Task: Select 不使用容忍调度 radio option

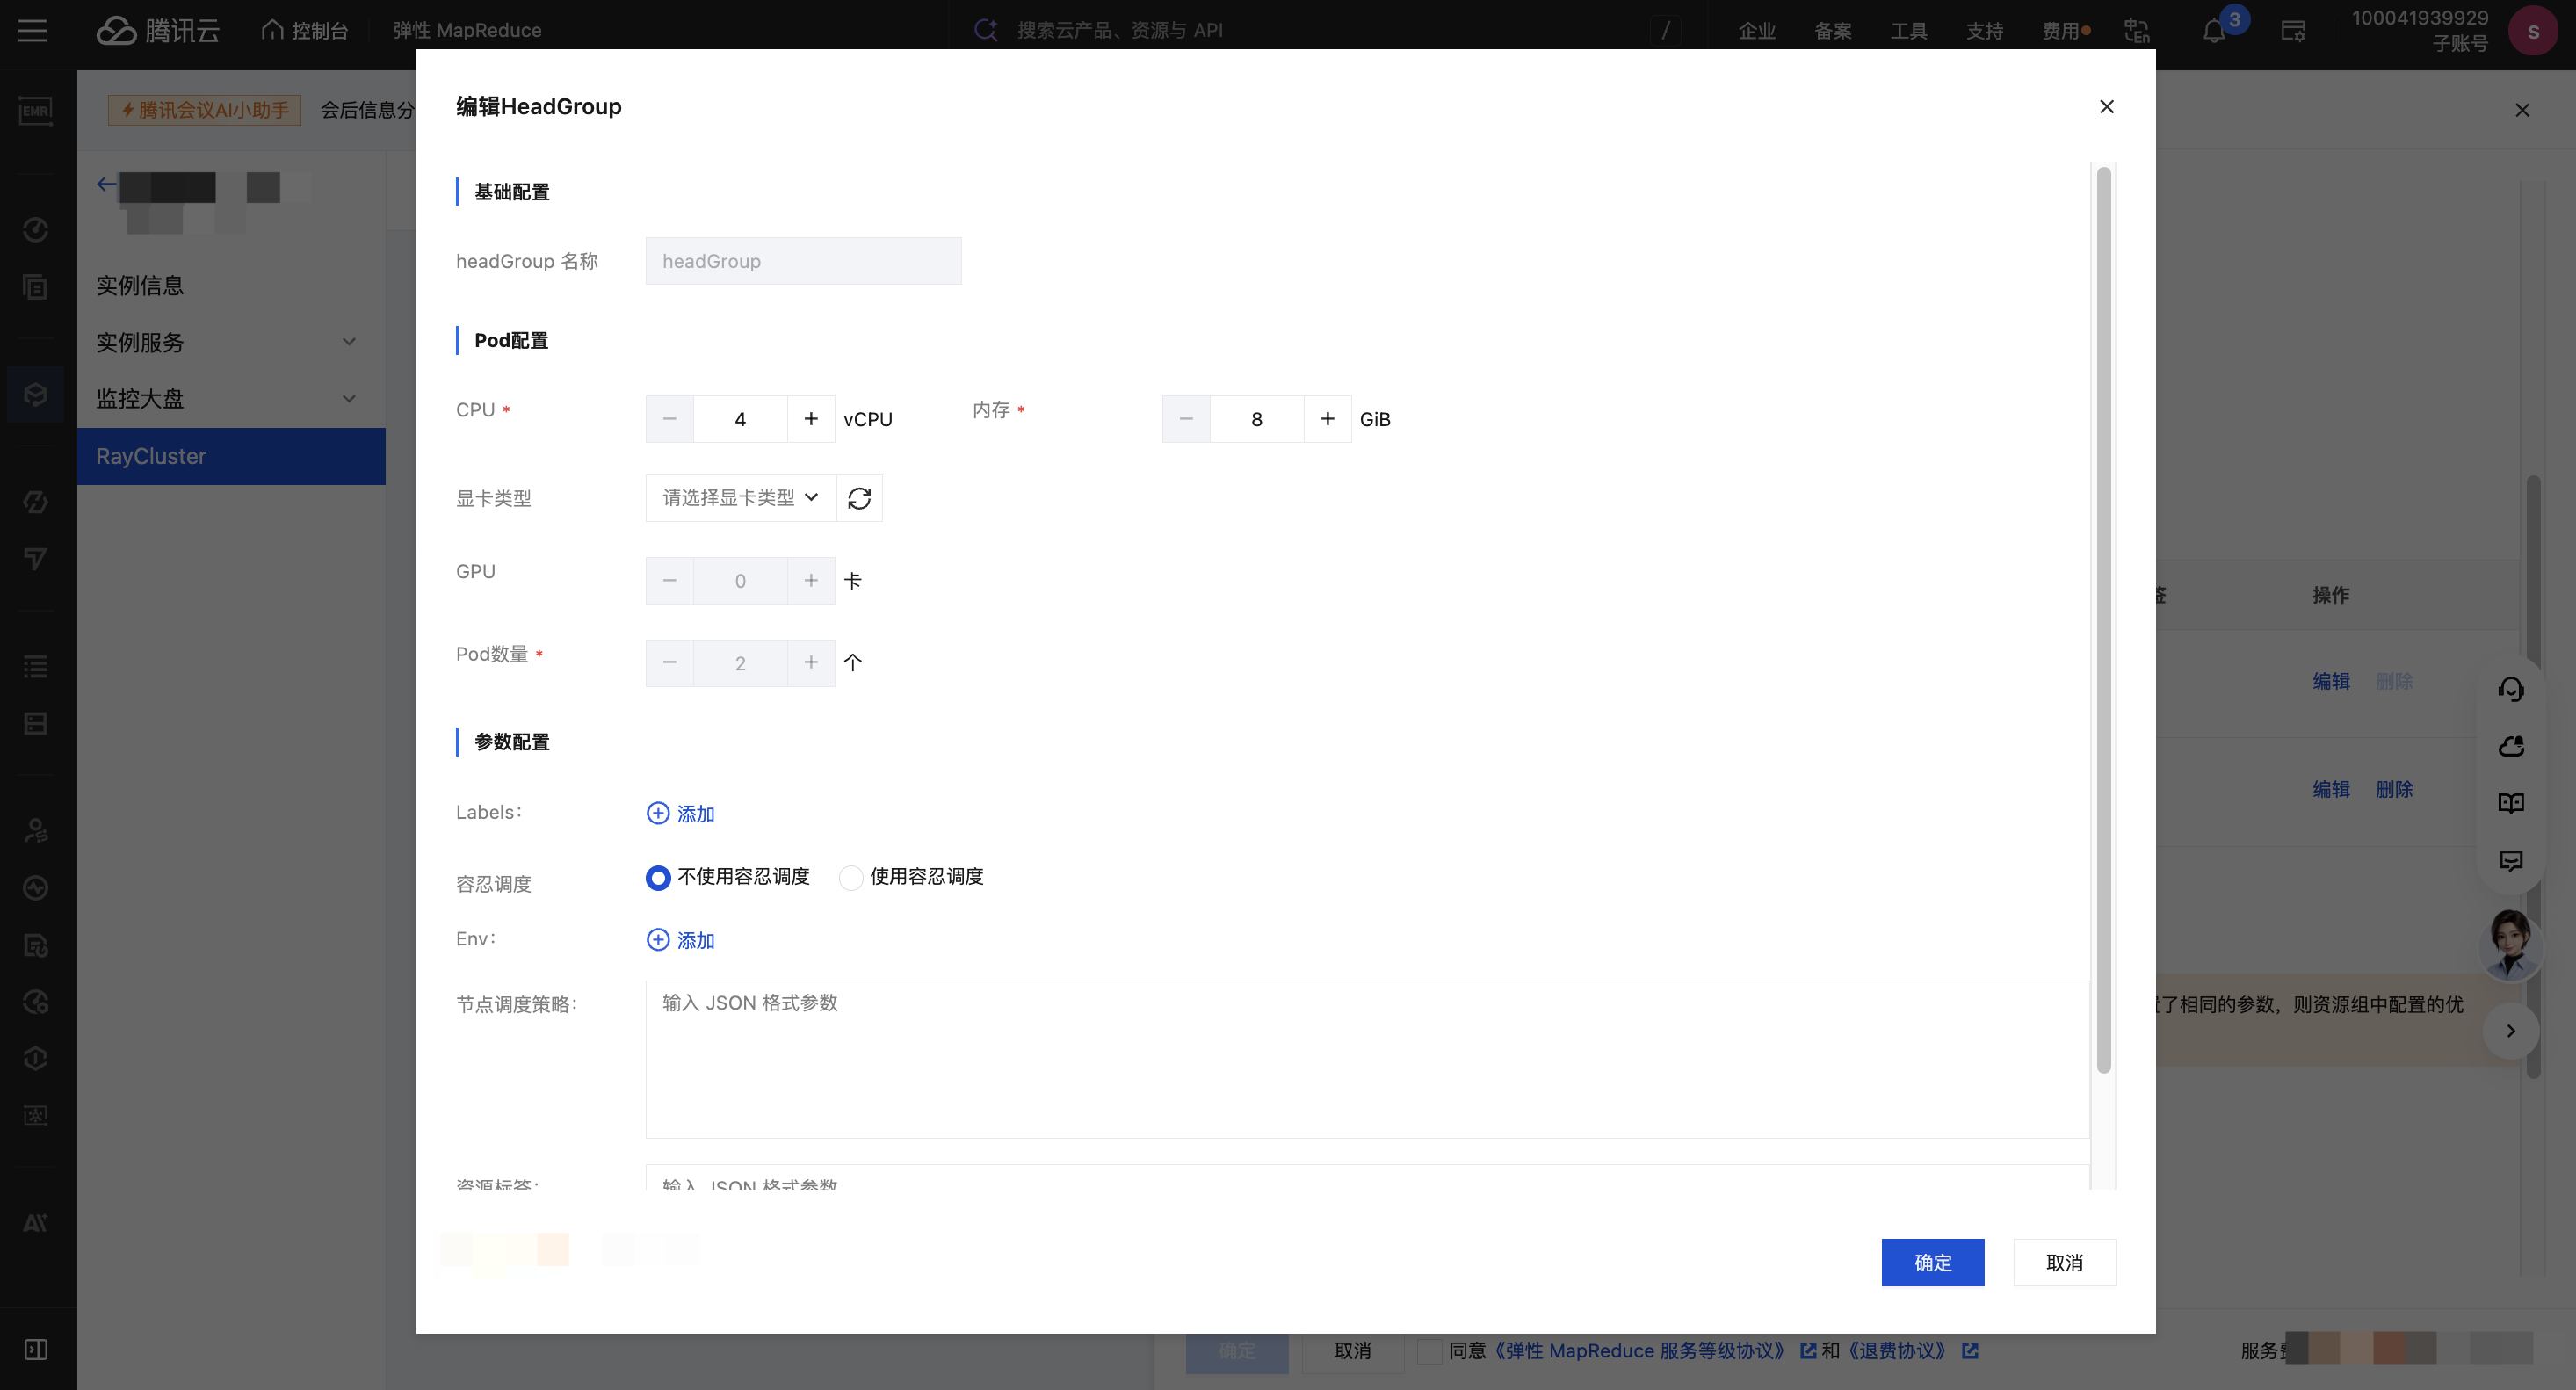Action: [657, 877]
